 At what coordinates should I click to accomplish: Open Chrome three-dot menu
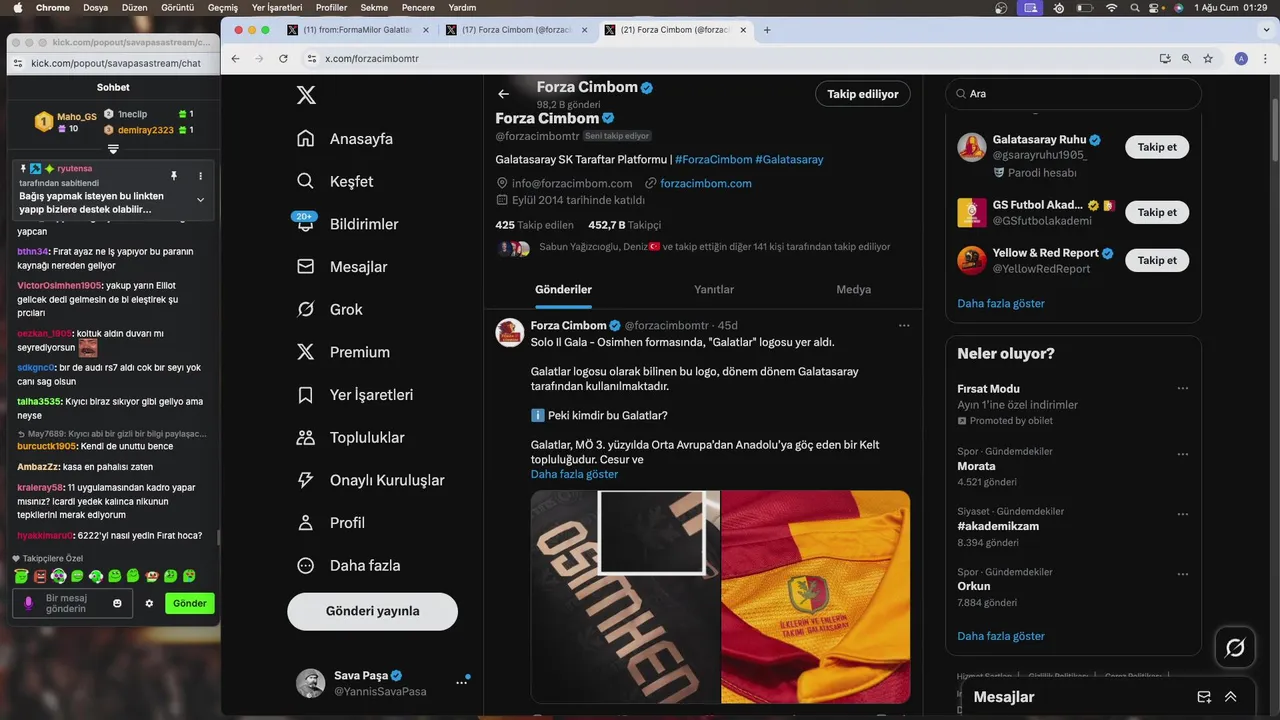tap(1263, 59)
